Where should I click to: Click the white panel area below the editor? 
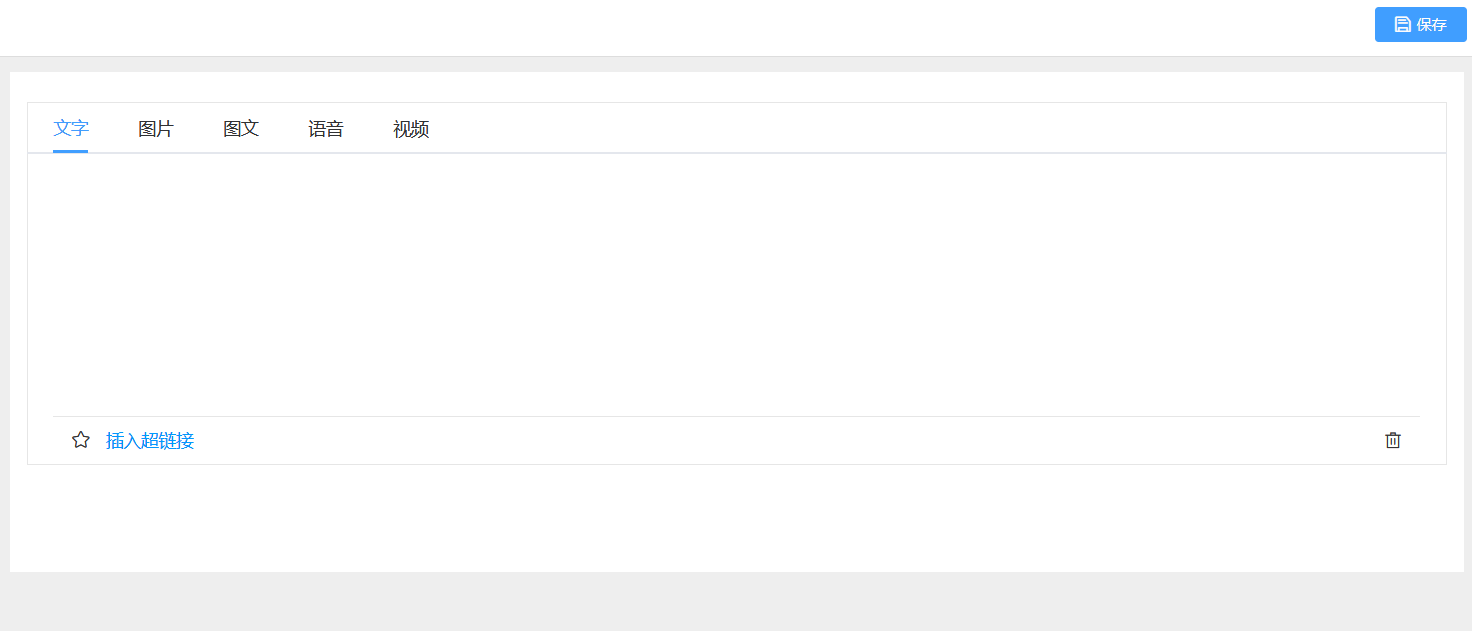[x=736, y=518]
